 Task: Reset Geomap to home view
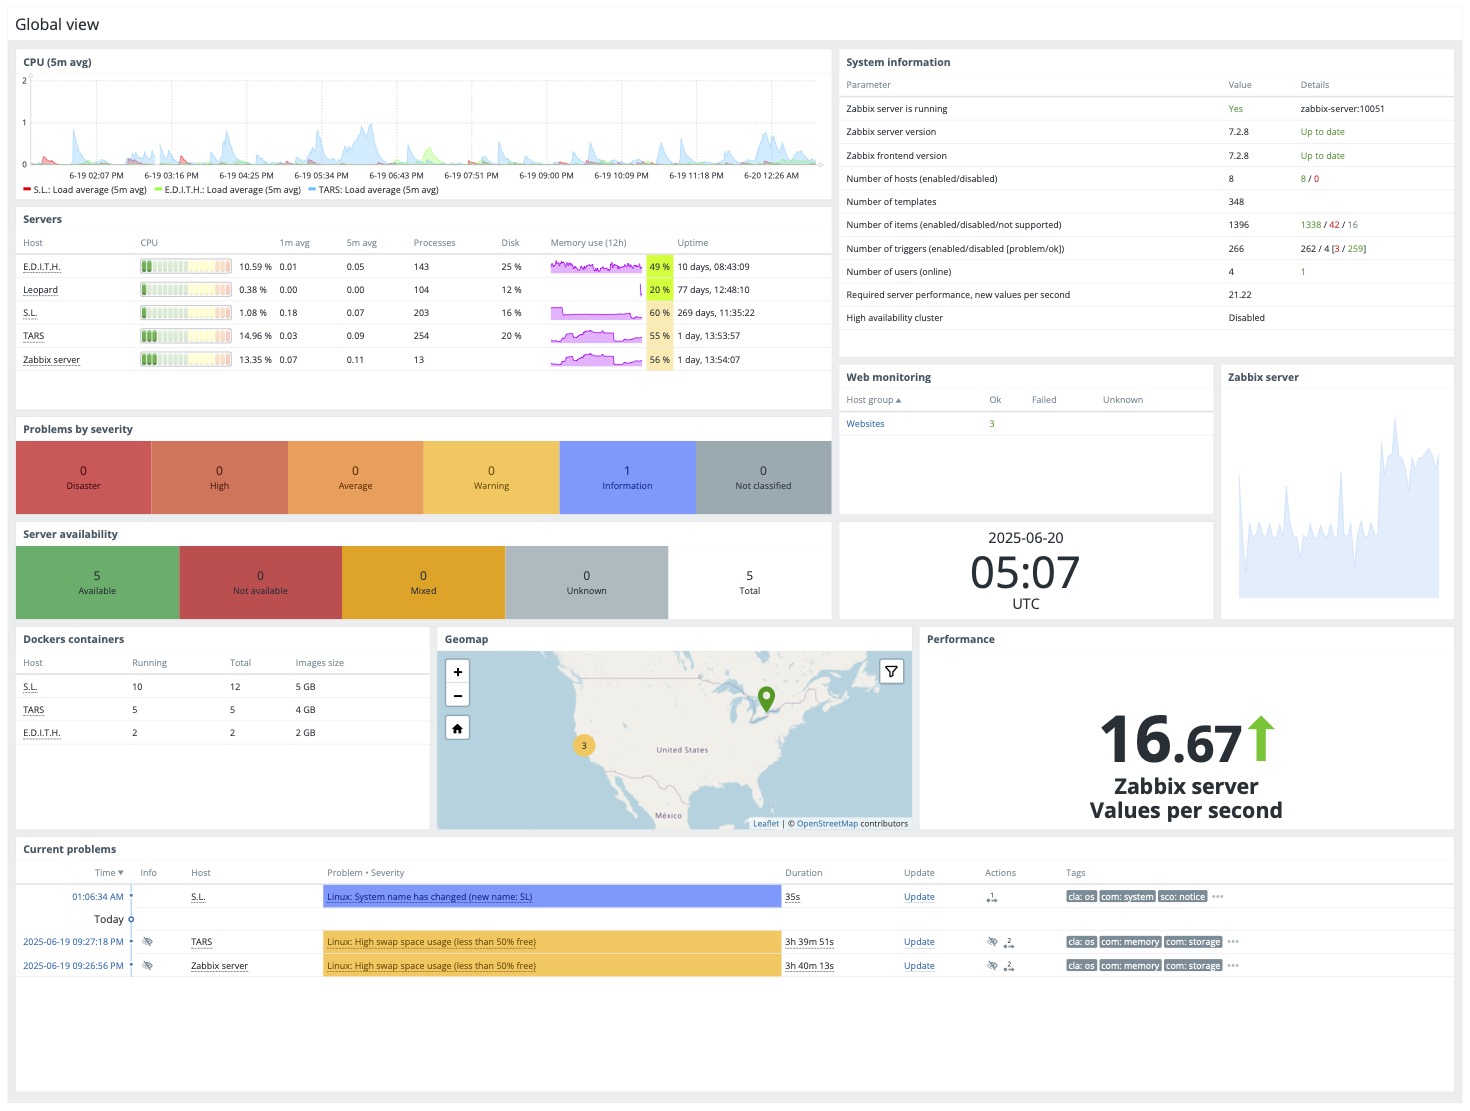(457, 728)
